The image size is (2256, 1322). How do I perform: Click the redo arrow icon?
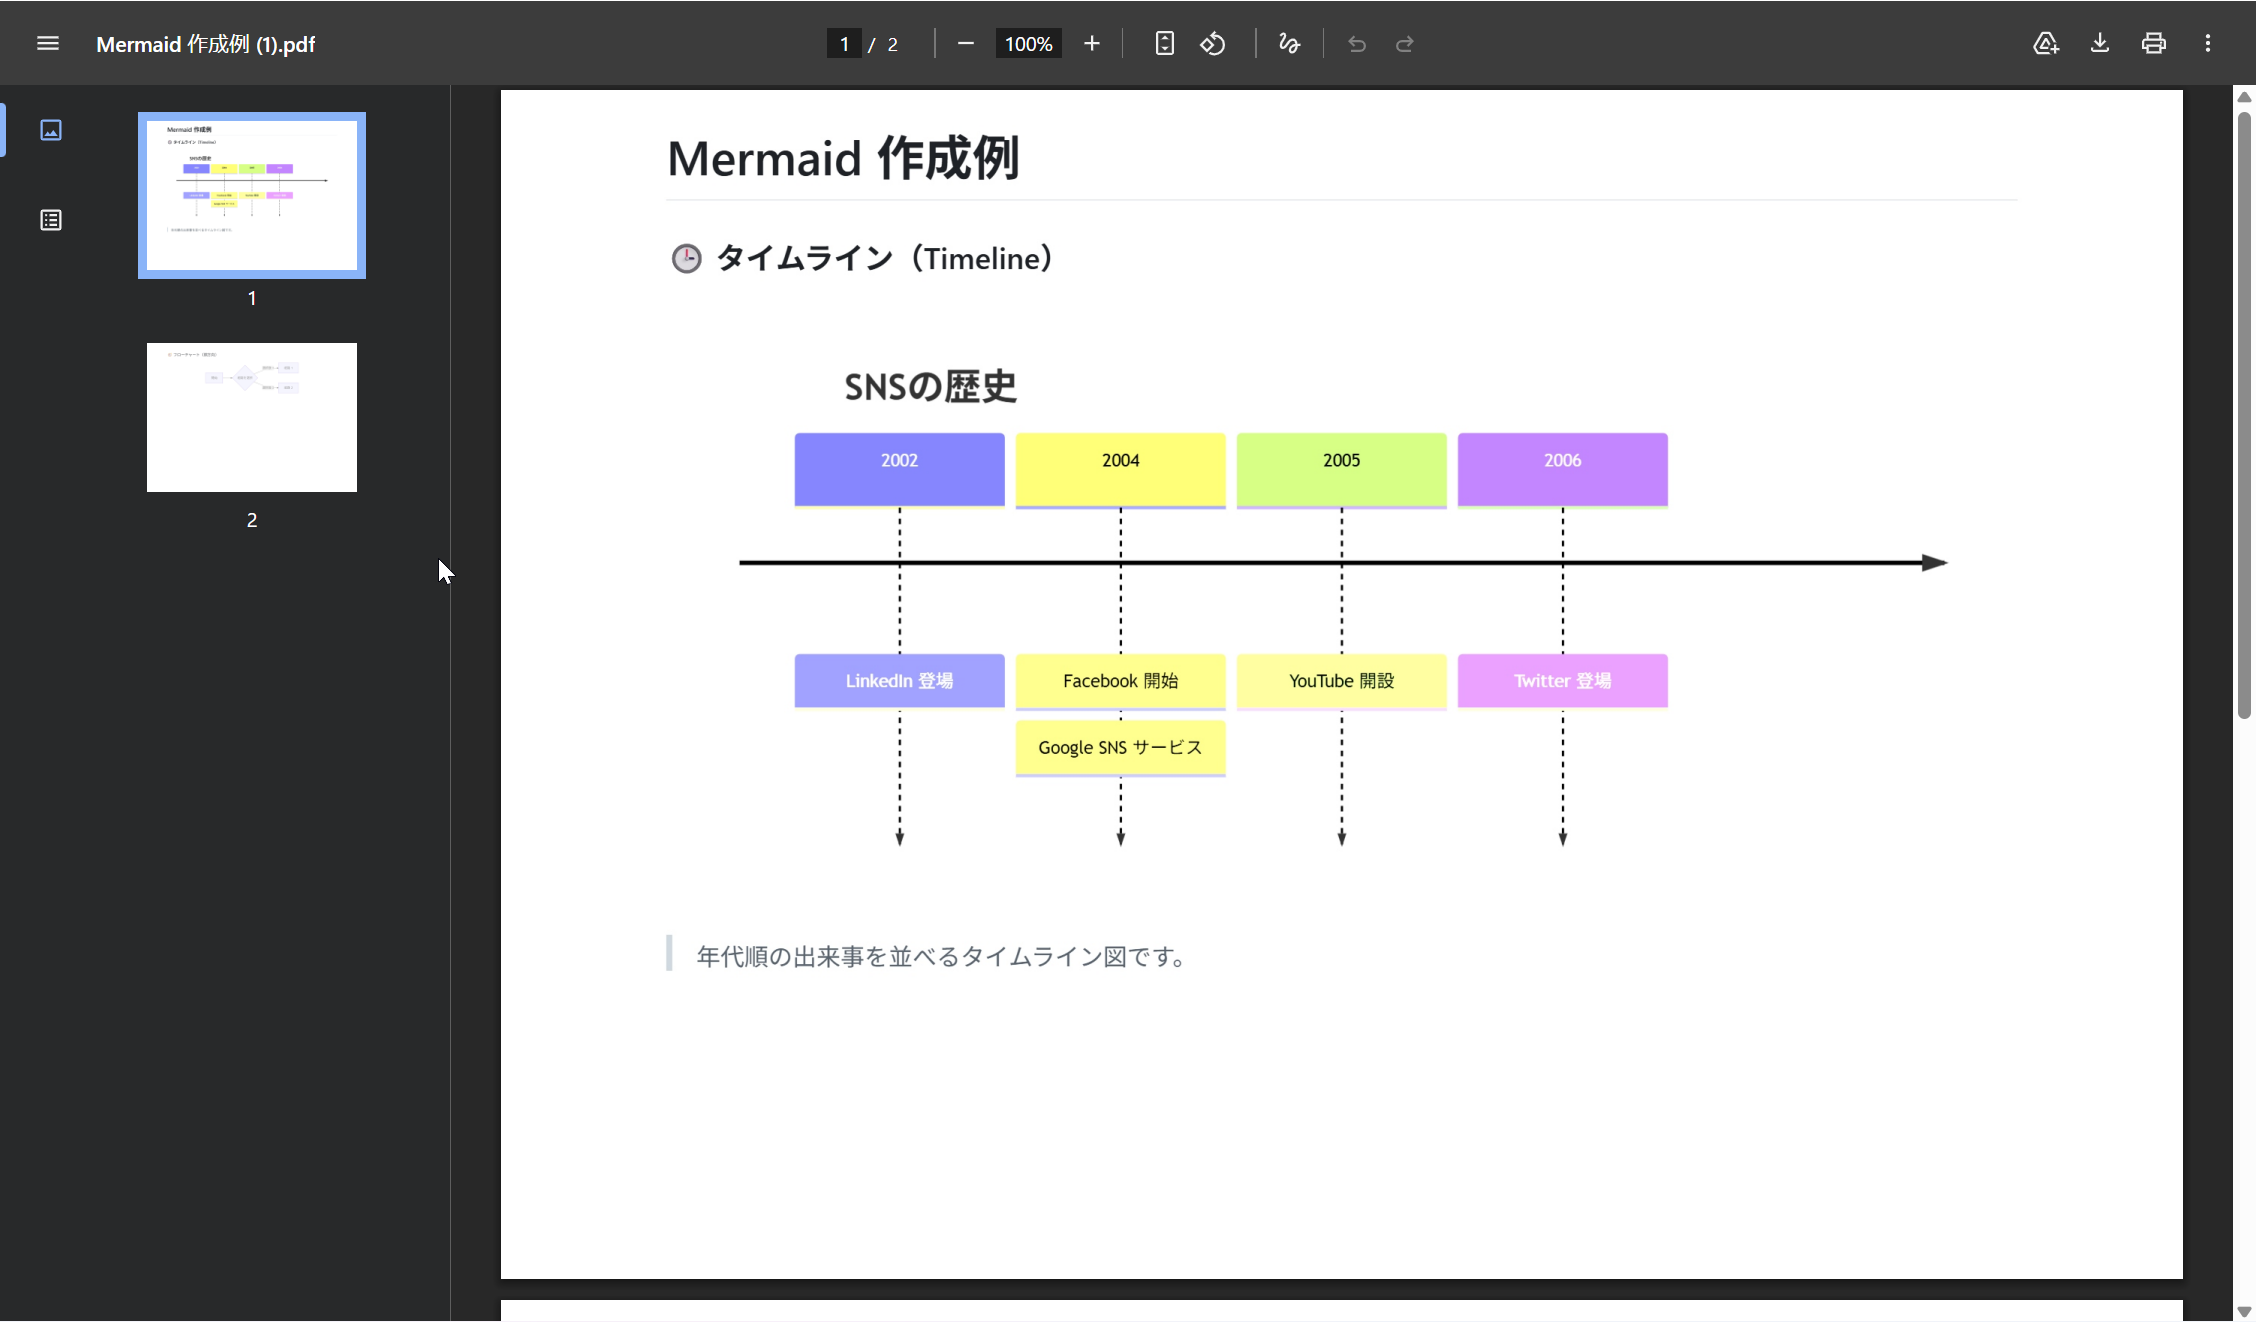[1405, 44]
